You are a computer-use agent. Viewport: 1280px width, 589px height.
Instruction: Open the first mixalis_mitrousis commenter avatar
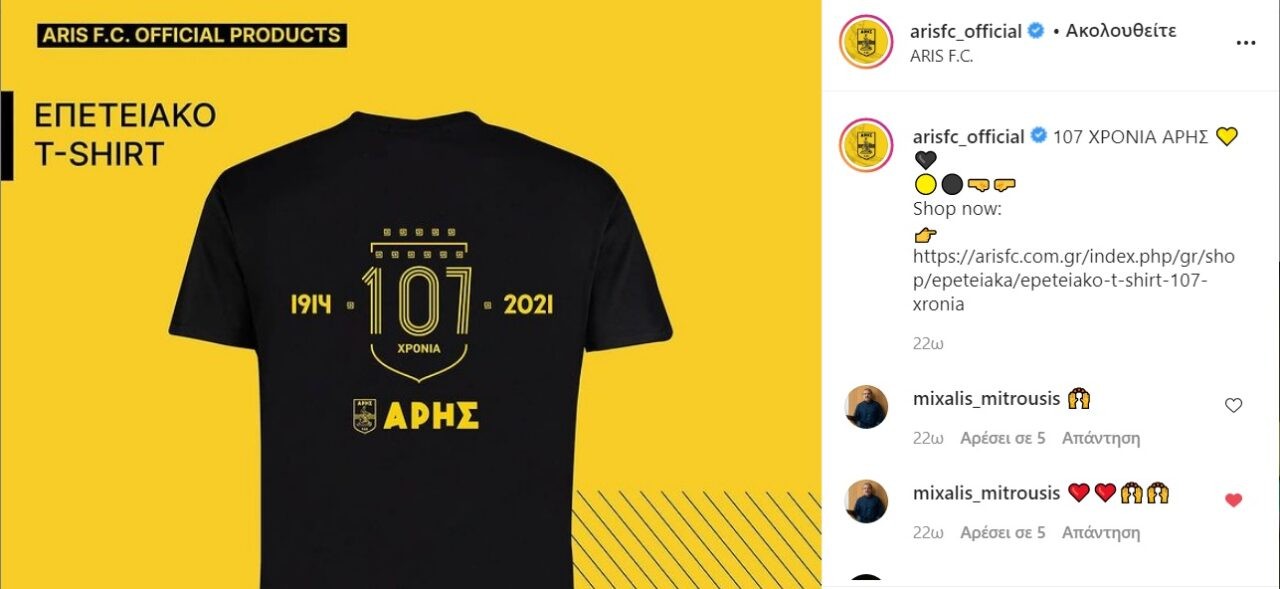pos(866,407)
